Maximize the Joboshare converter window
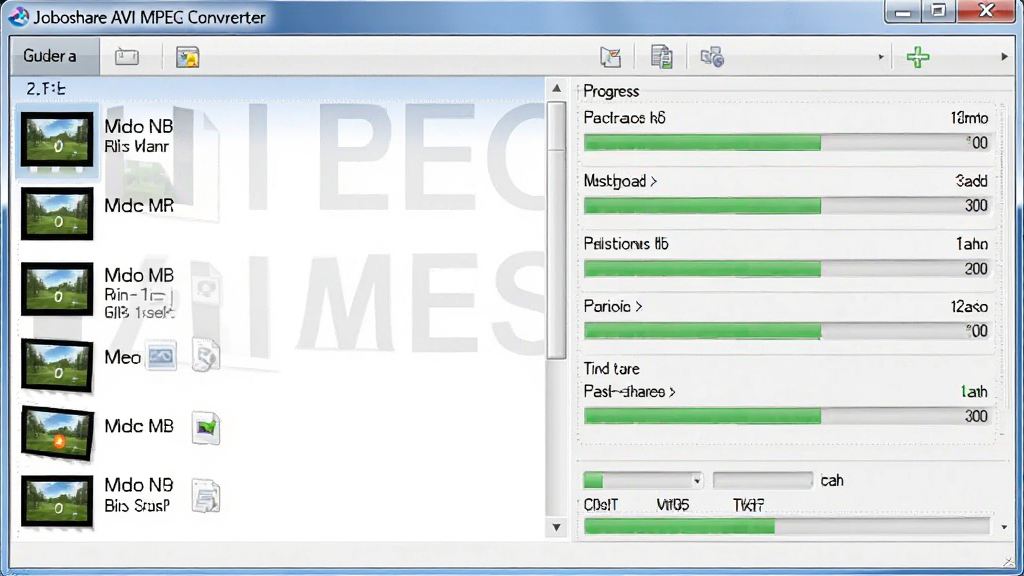This screenshot has width=1024, height=576. [x=938, y=12]
